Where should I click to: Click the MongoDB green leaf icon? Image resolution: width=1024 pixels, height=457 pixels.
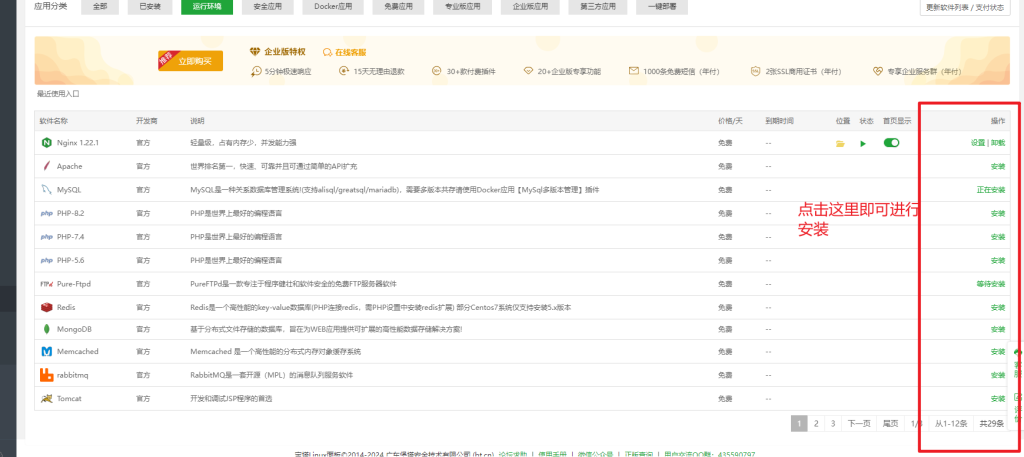[46, 329]
